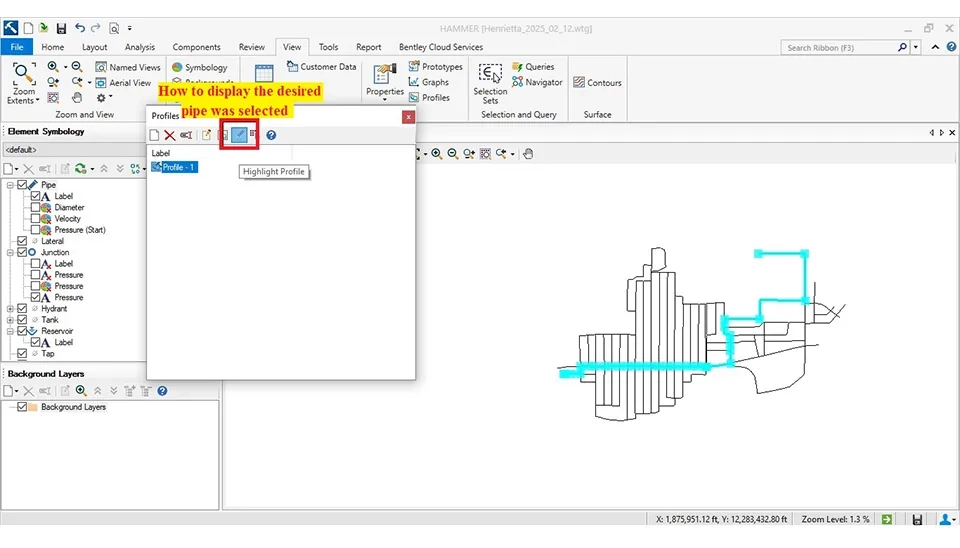
Task: Click in the Search Ribbon field
Action: [x=839, y=47]
